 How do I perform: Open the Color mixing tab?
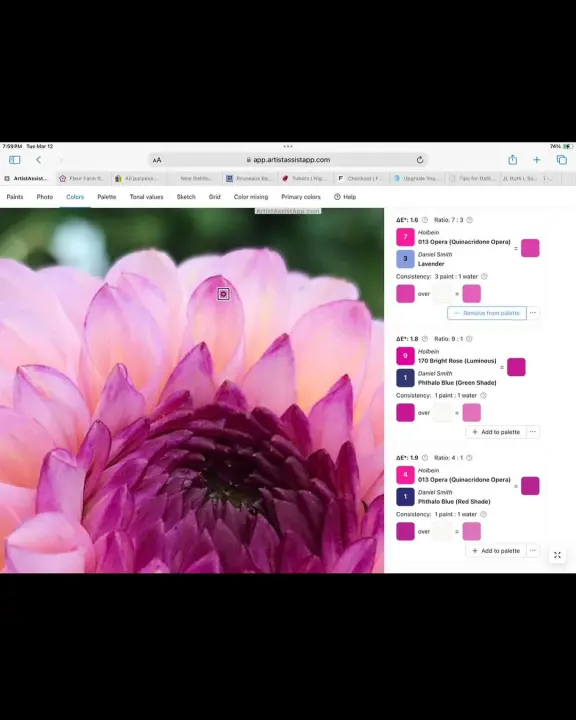tap(251, 197)
